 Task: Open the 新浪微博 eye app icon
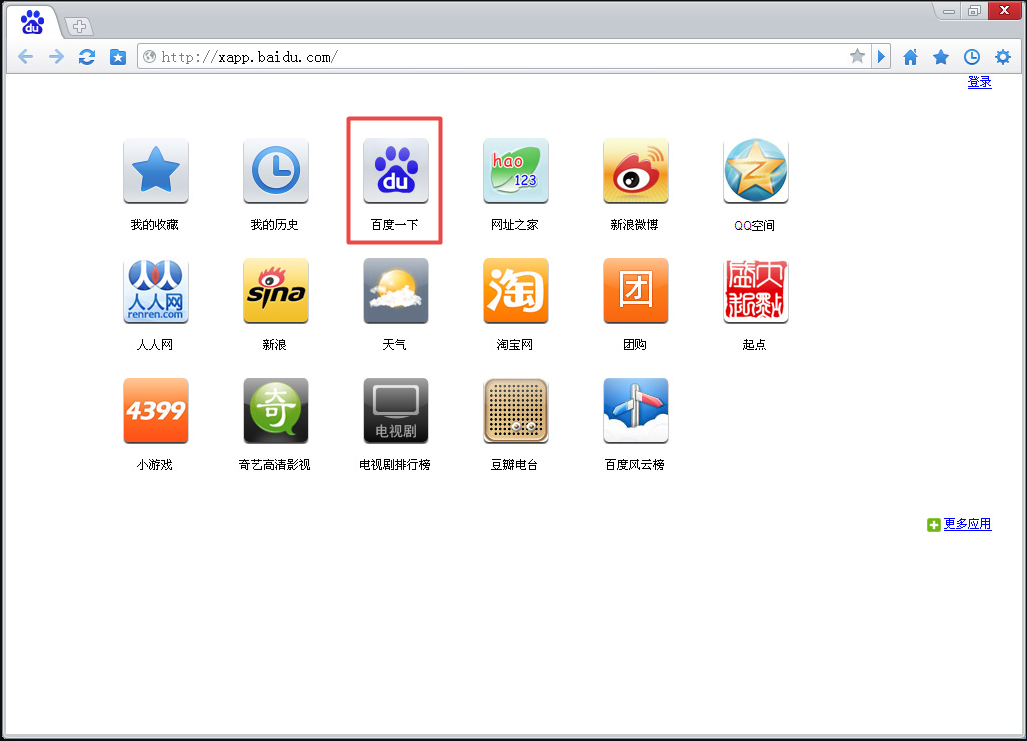(x=635, y=170)
